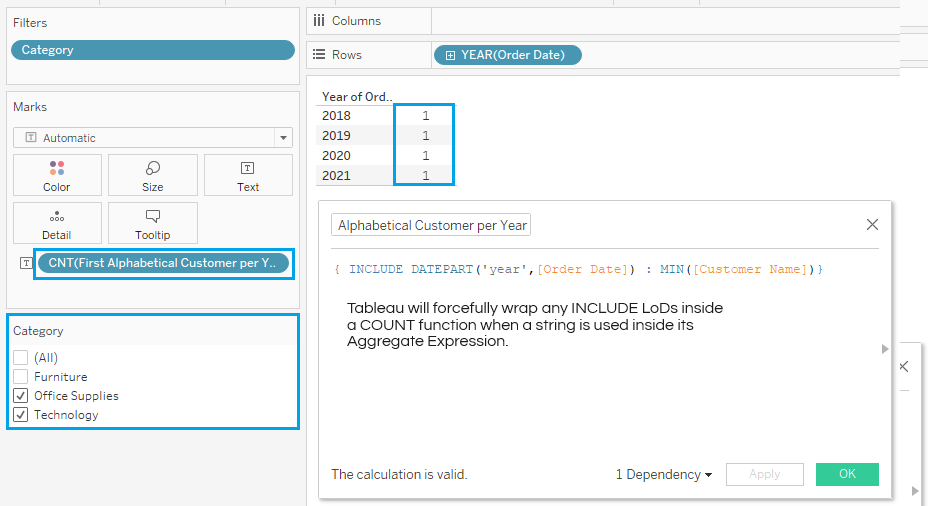Click the Rows shelf icon

point(319,54)
